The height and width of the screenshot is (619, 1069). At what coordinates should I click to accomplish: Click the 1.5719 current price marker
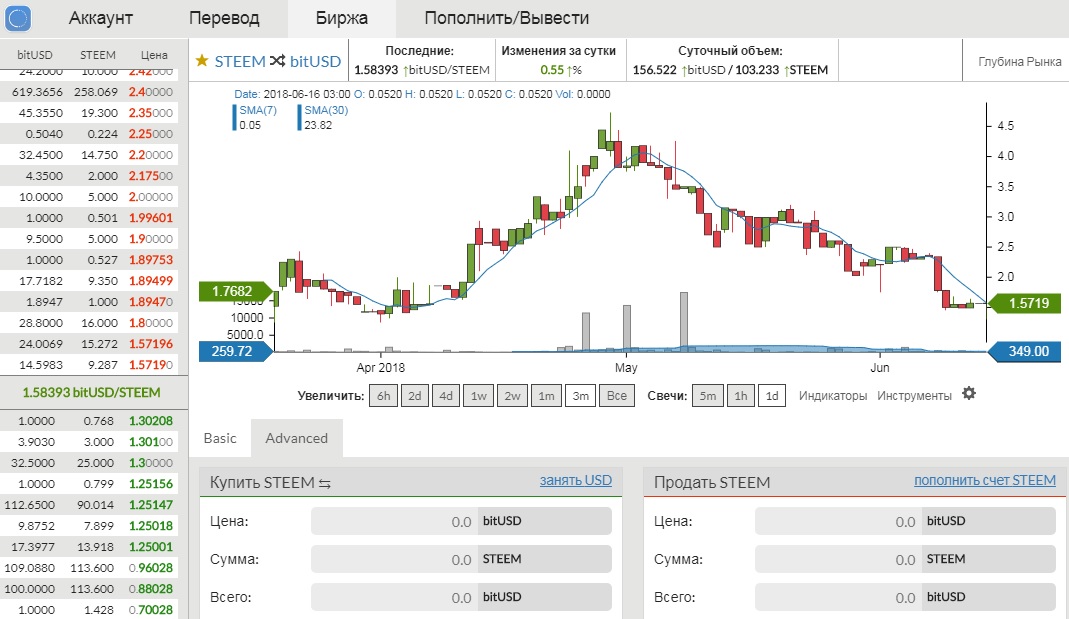[1027, 303]
